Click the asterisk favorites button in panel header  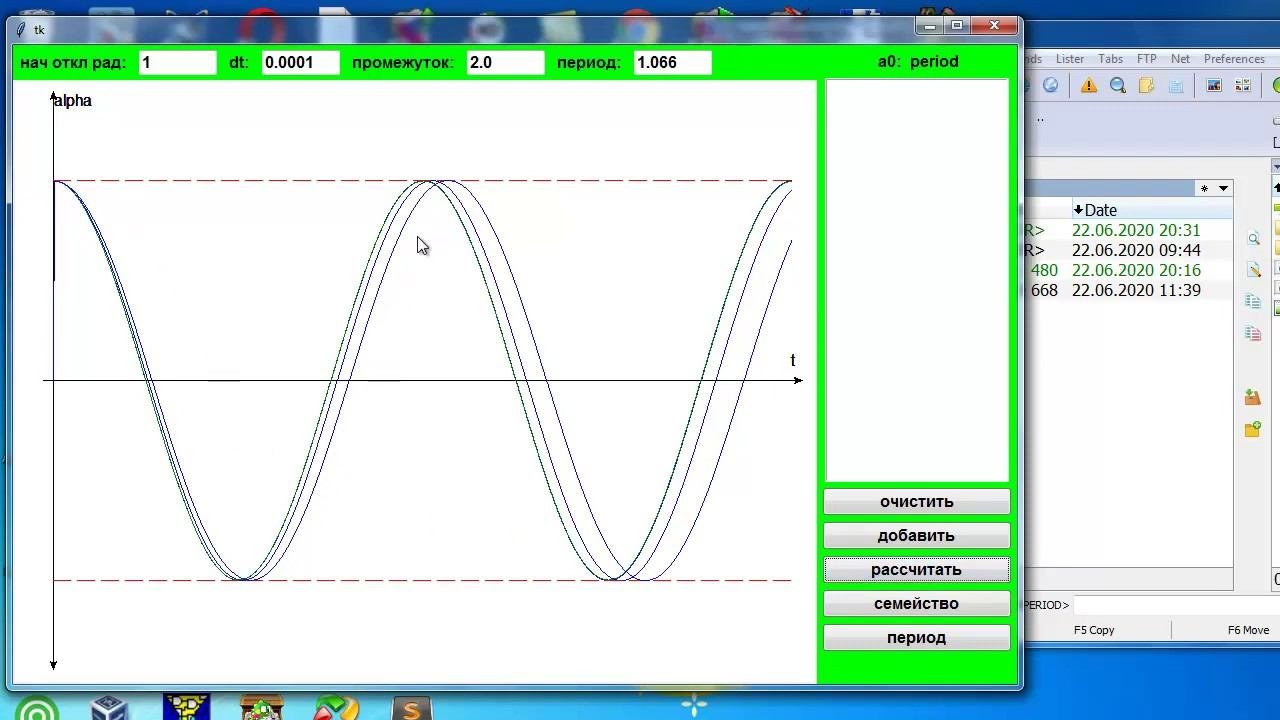point(1204,188)
